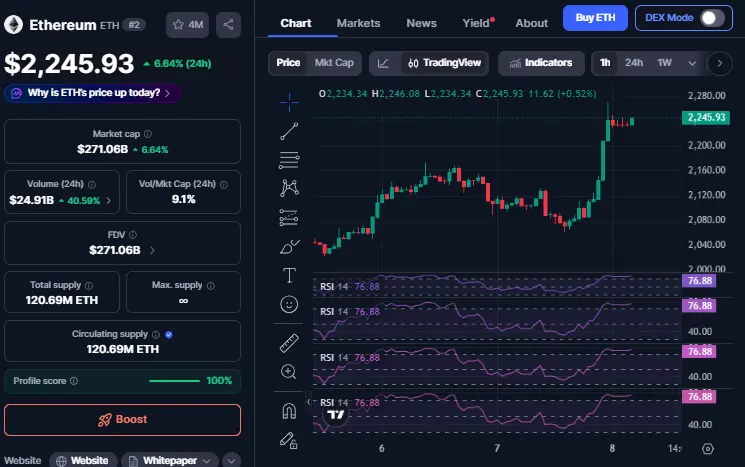This screenshot has height=467, width=745.
Task: Open the News tab
Action: [421, 23]
